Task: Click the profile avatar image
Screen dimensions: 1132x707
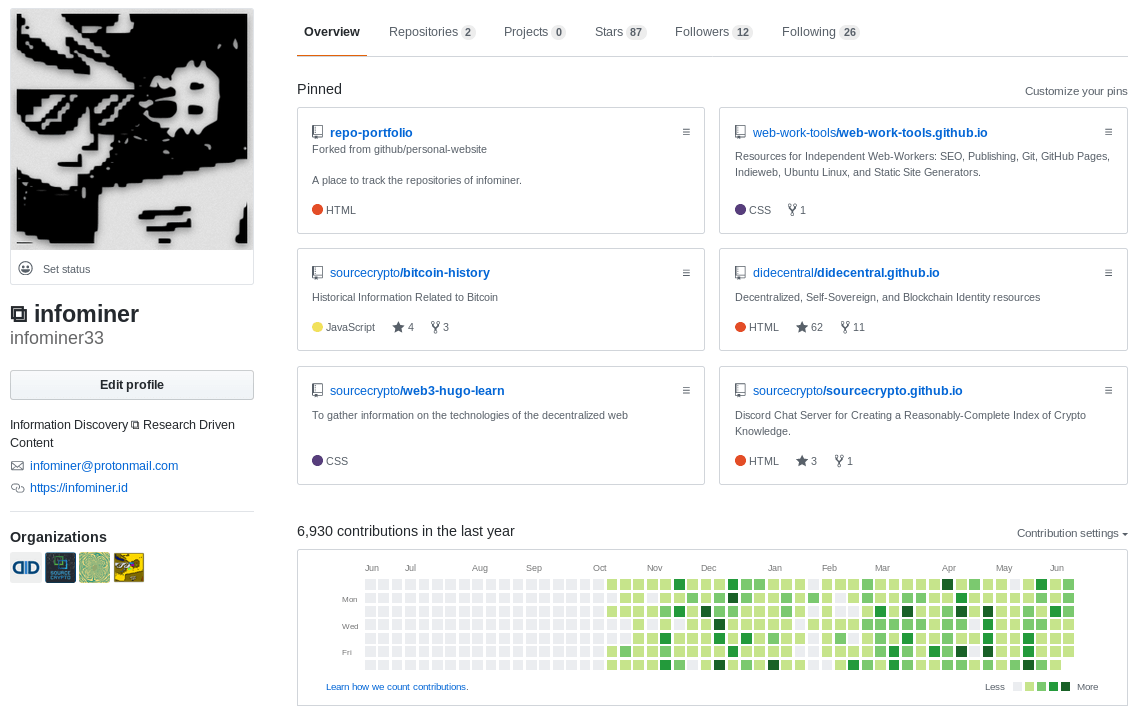Action: point(131,129)
